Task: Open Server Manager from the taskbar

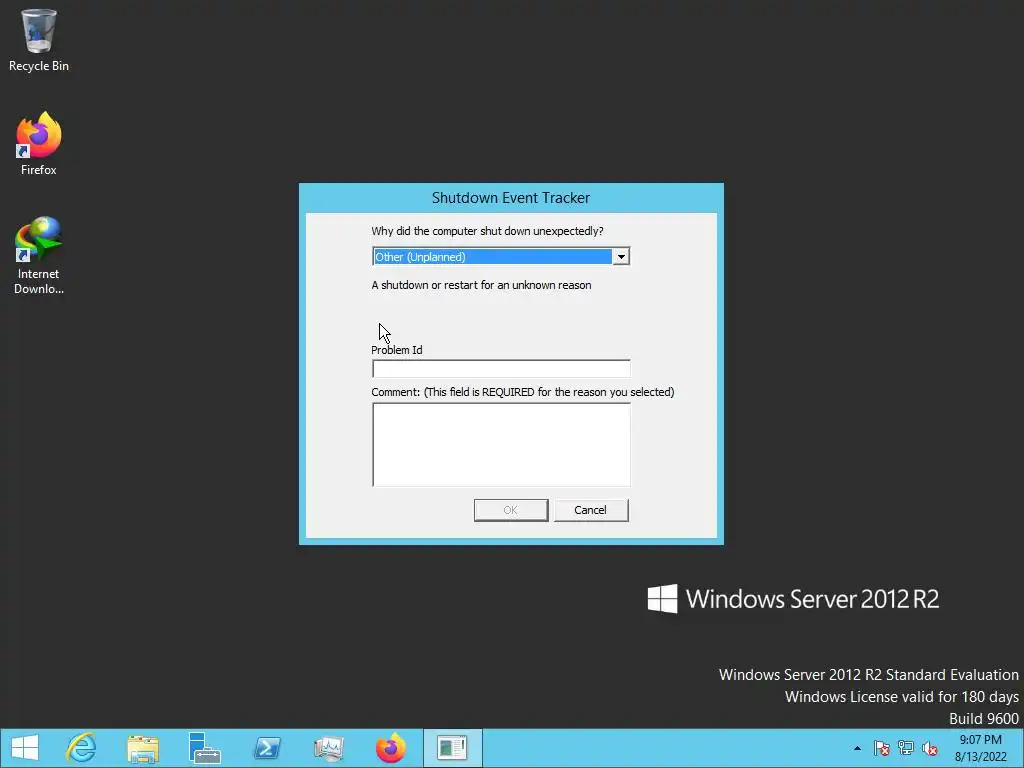Action: (204, 748)
